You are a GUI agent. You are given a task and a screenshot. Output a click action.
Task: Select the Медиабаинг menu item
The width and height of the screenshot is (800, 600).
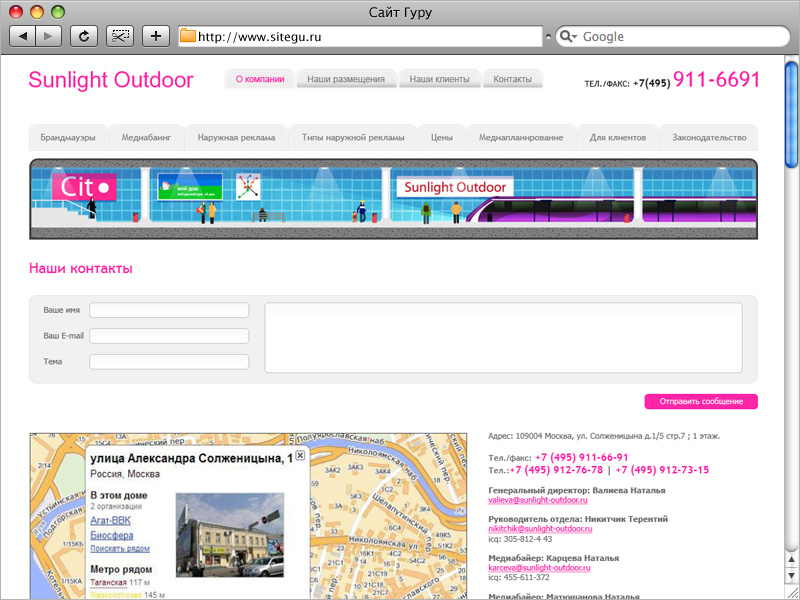[x=146, y=137]
